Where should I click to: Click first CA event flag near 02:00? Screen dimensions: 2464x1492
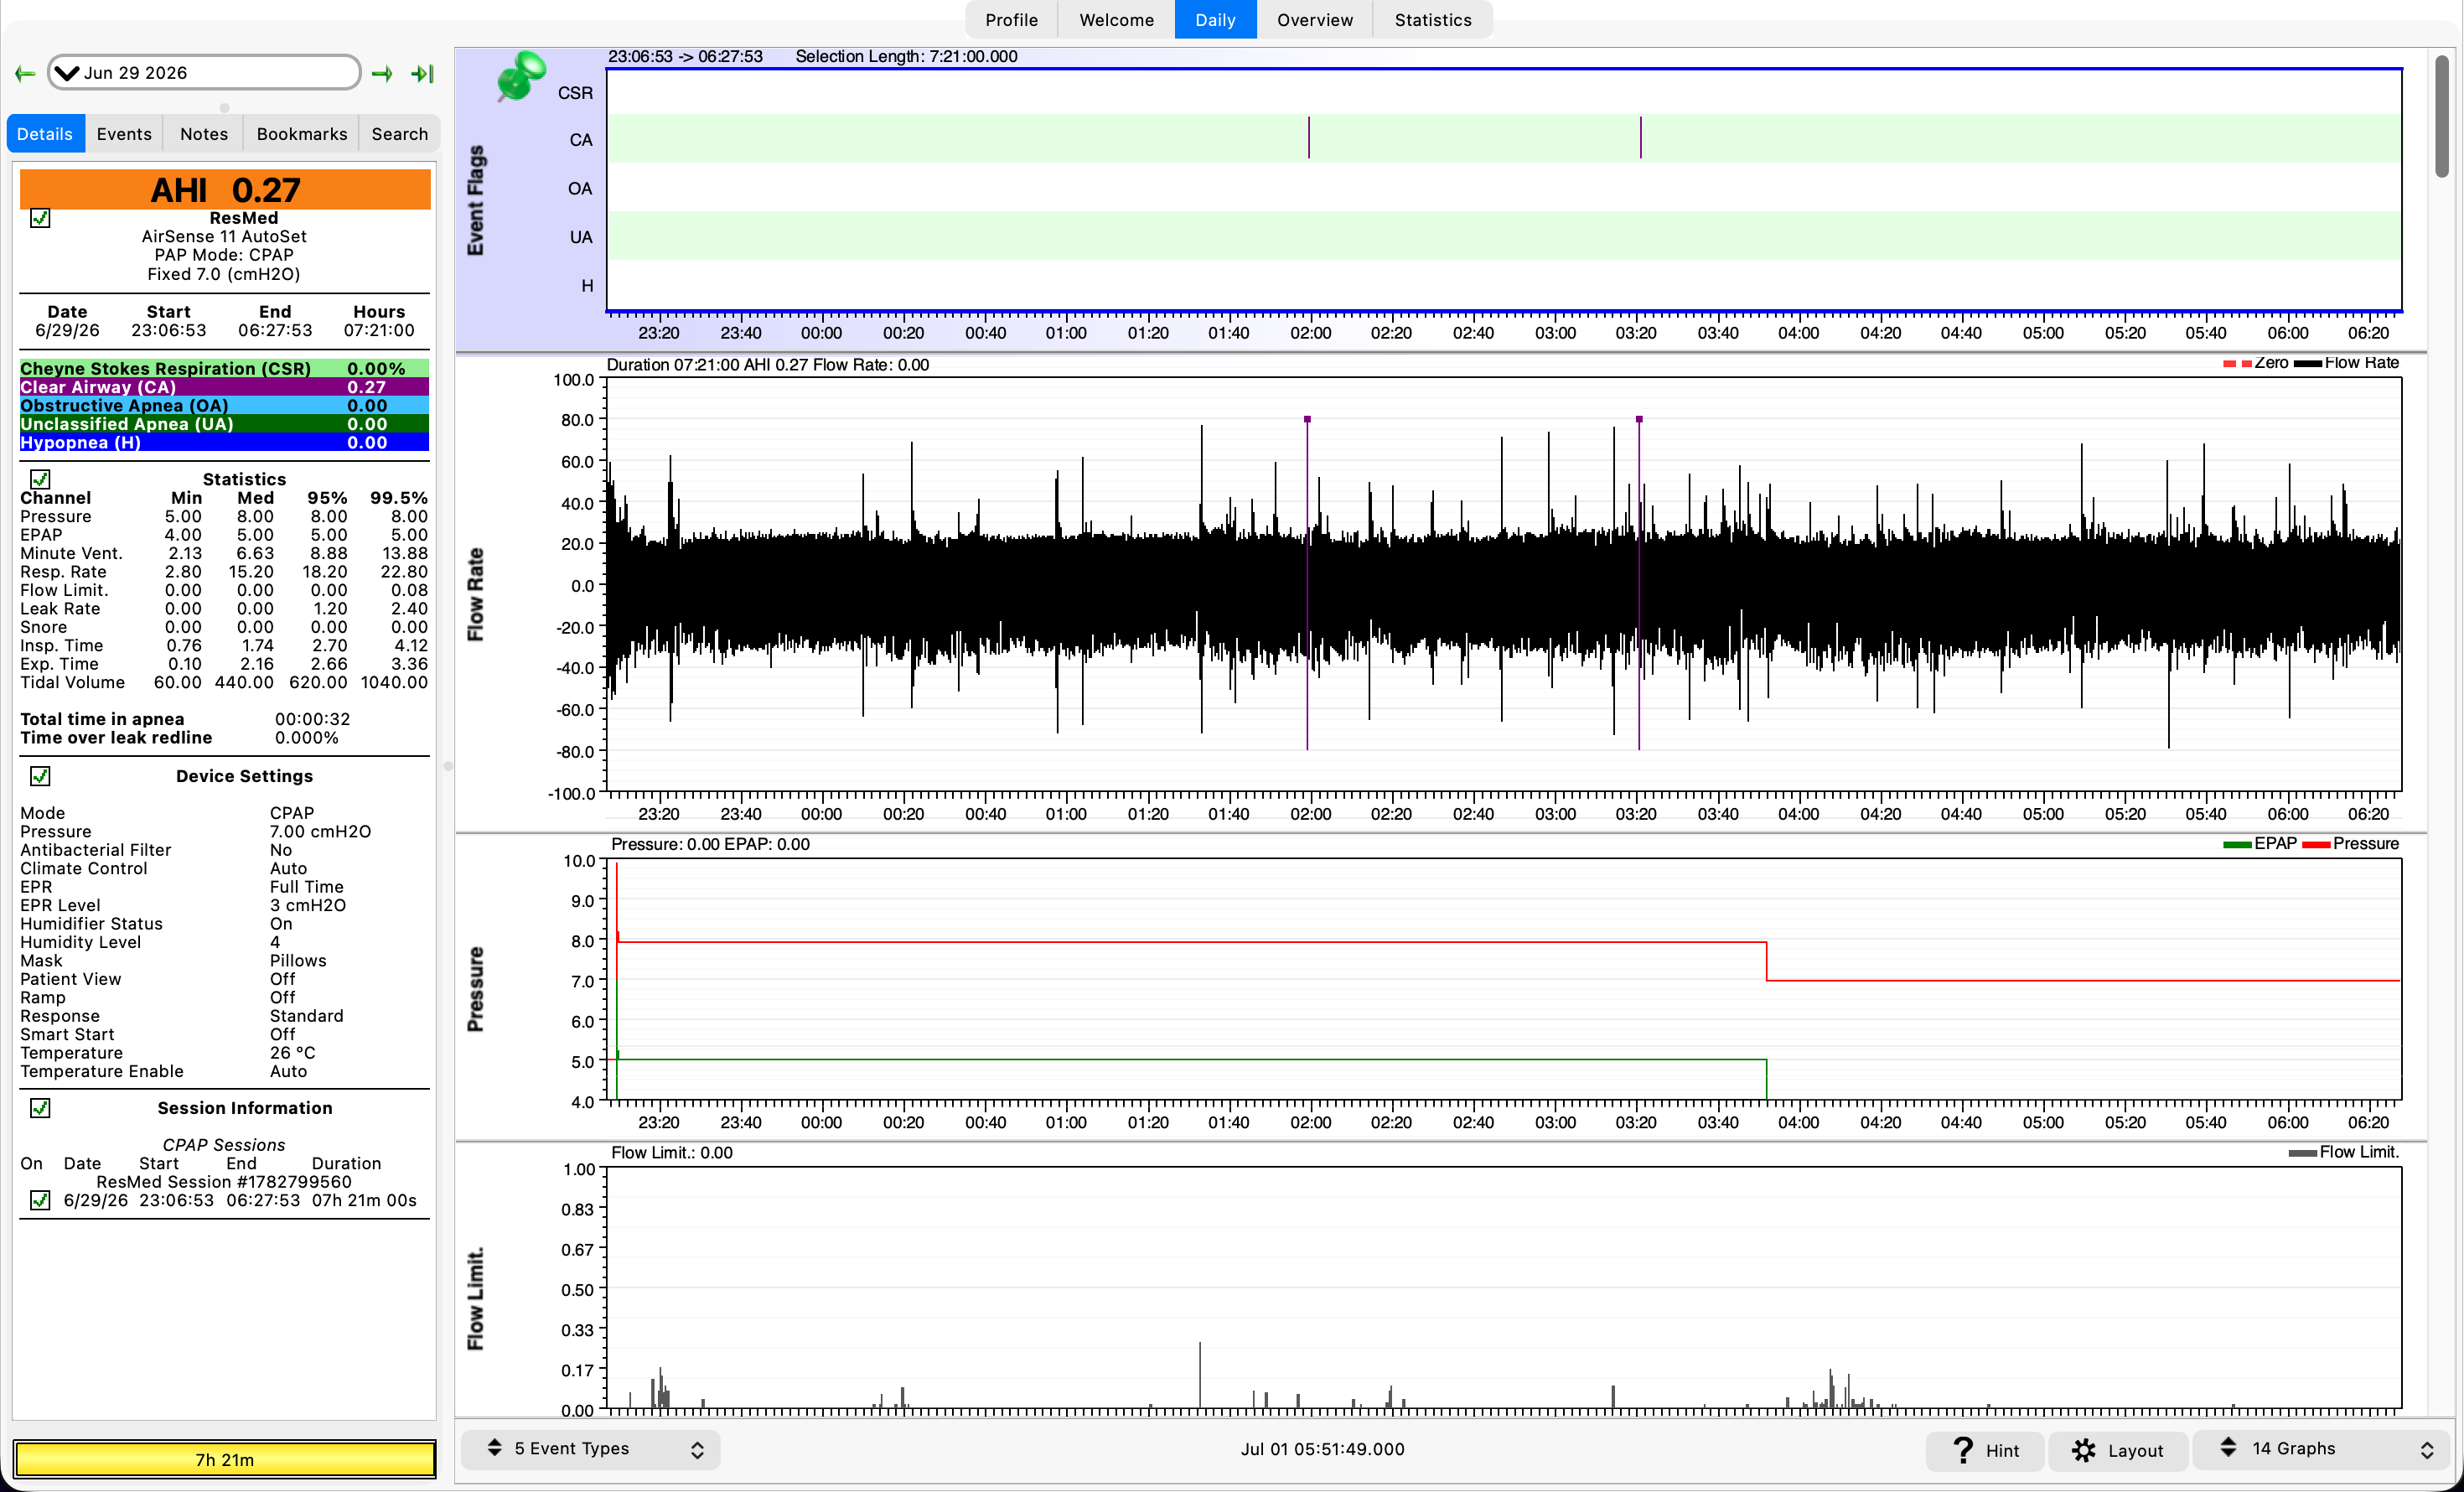coord(1308,138)
